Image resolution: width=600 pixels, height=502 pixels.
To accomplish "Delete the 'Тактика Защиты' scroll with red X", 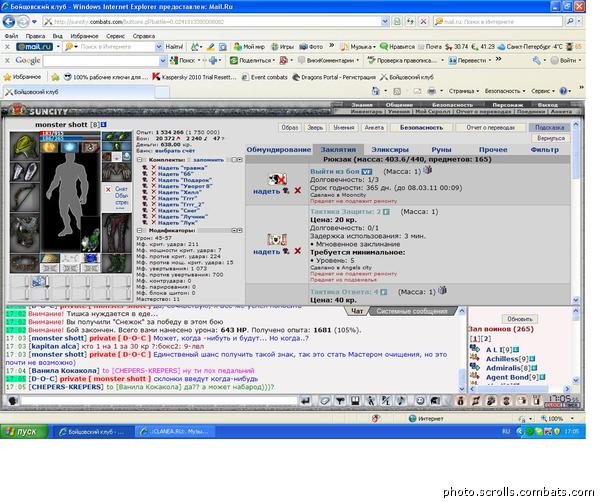I will [x=297, y=251].
